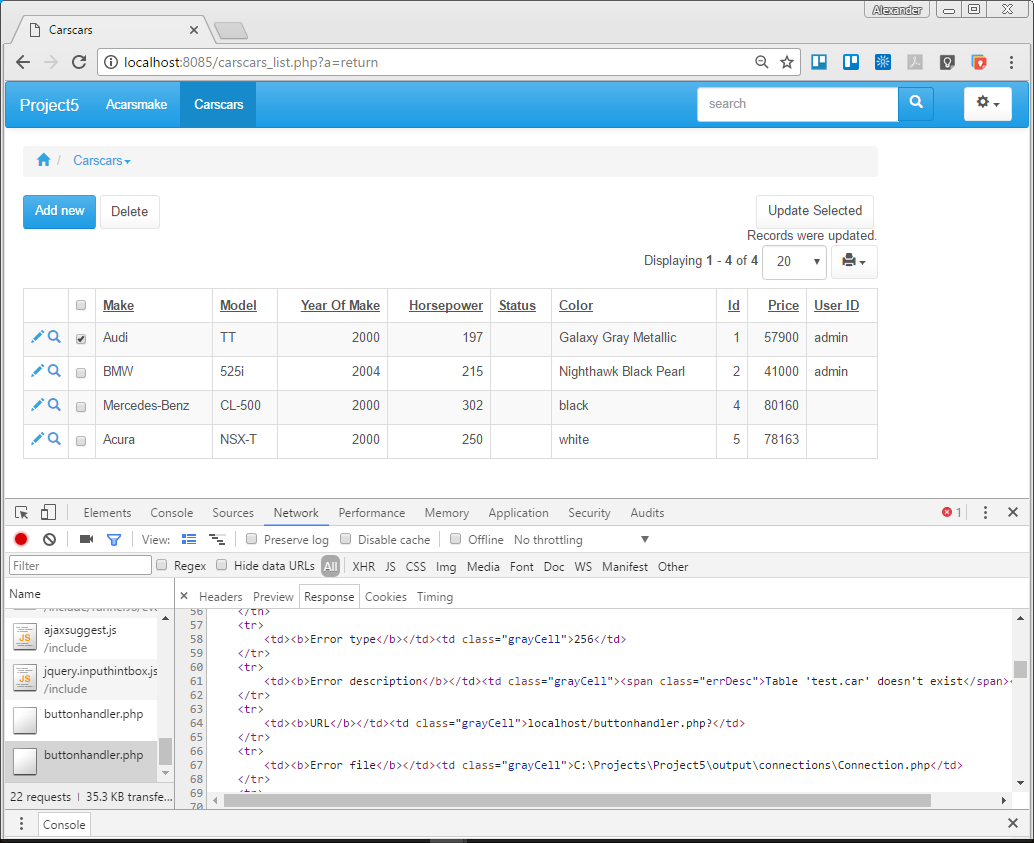Screen dimensions: 1034x843
Task: Clear the network requests list
Action: [x=49, y=539]
